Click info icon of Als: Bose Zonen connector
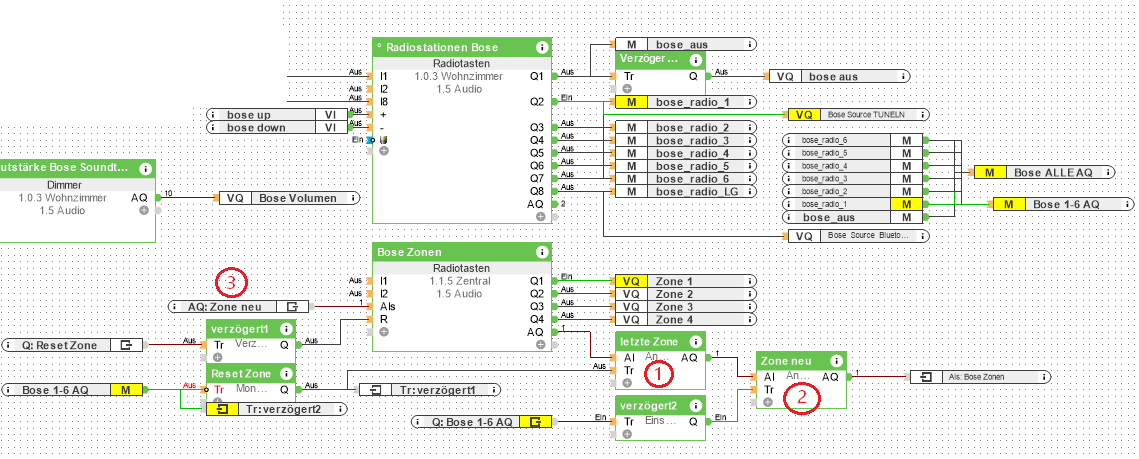Image resolution: width=1139 pixels, height=459 pixels. [x=1044, y=377]
